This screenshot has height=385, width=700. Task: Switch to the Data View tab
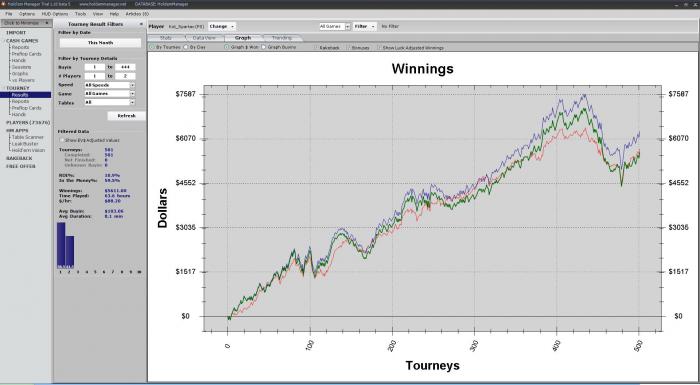(x=204, y=38)
